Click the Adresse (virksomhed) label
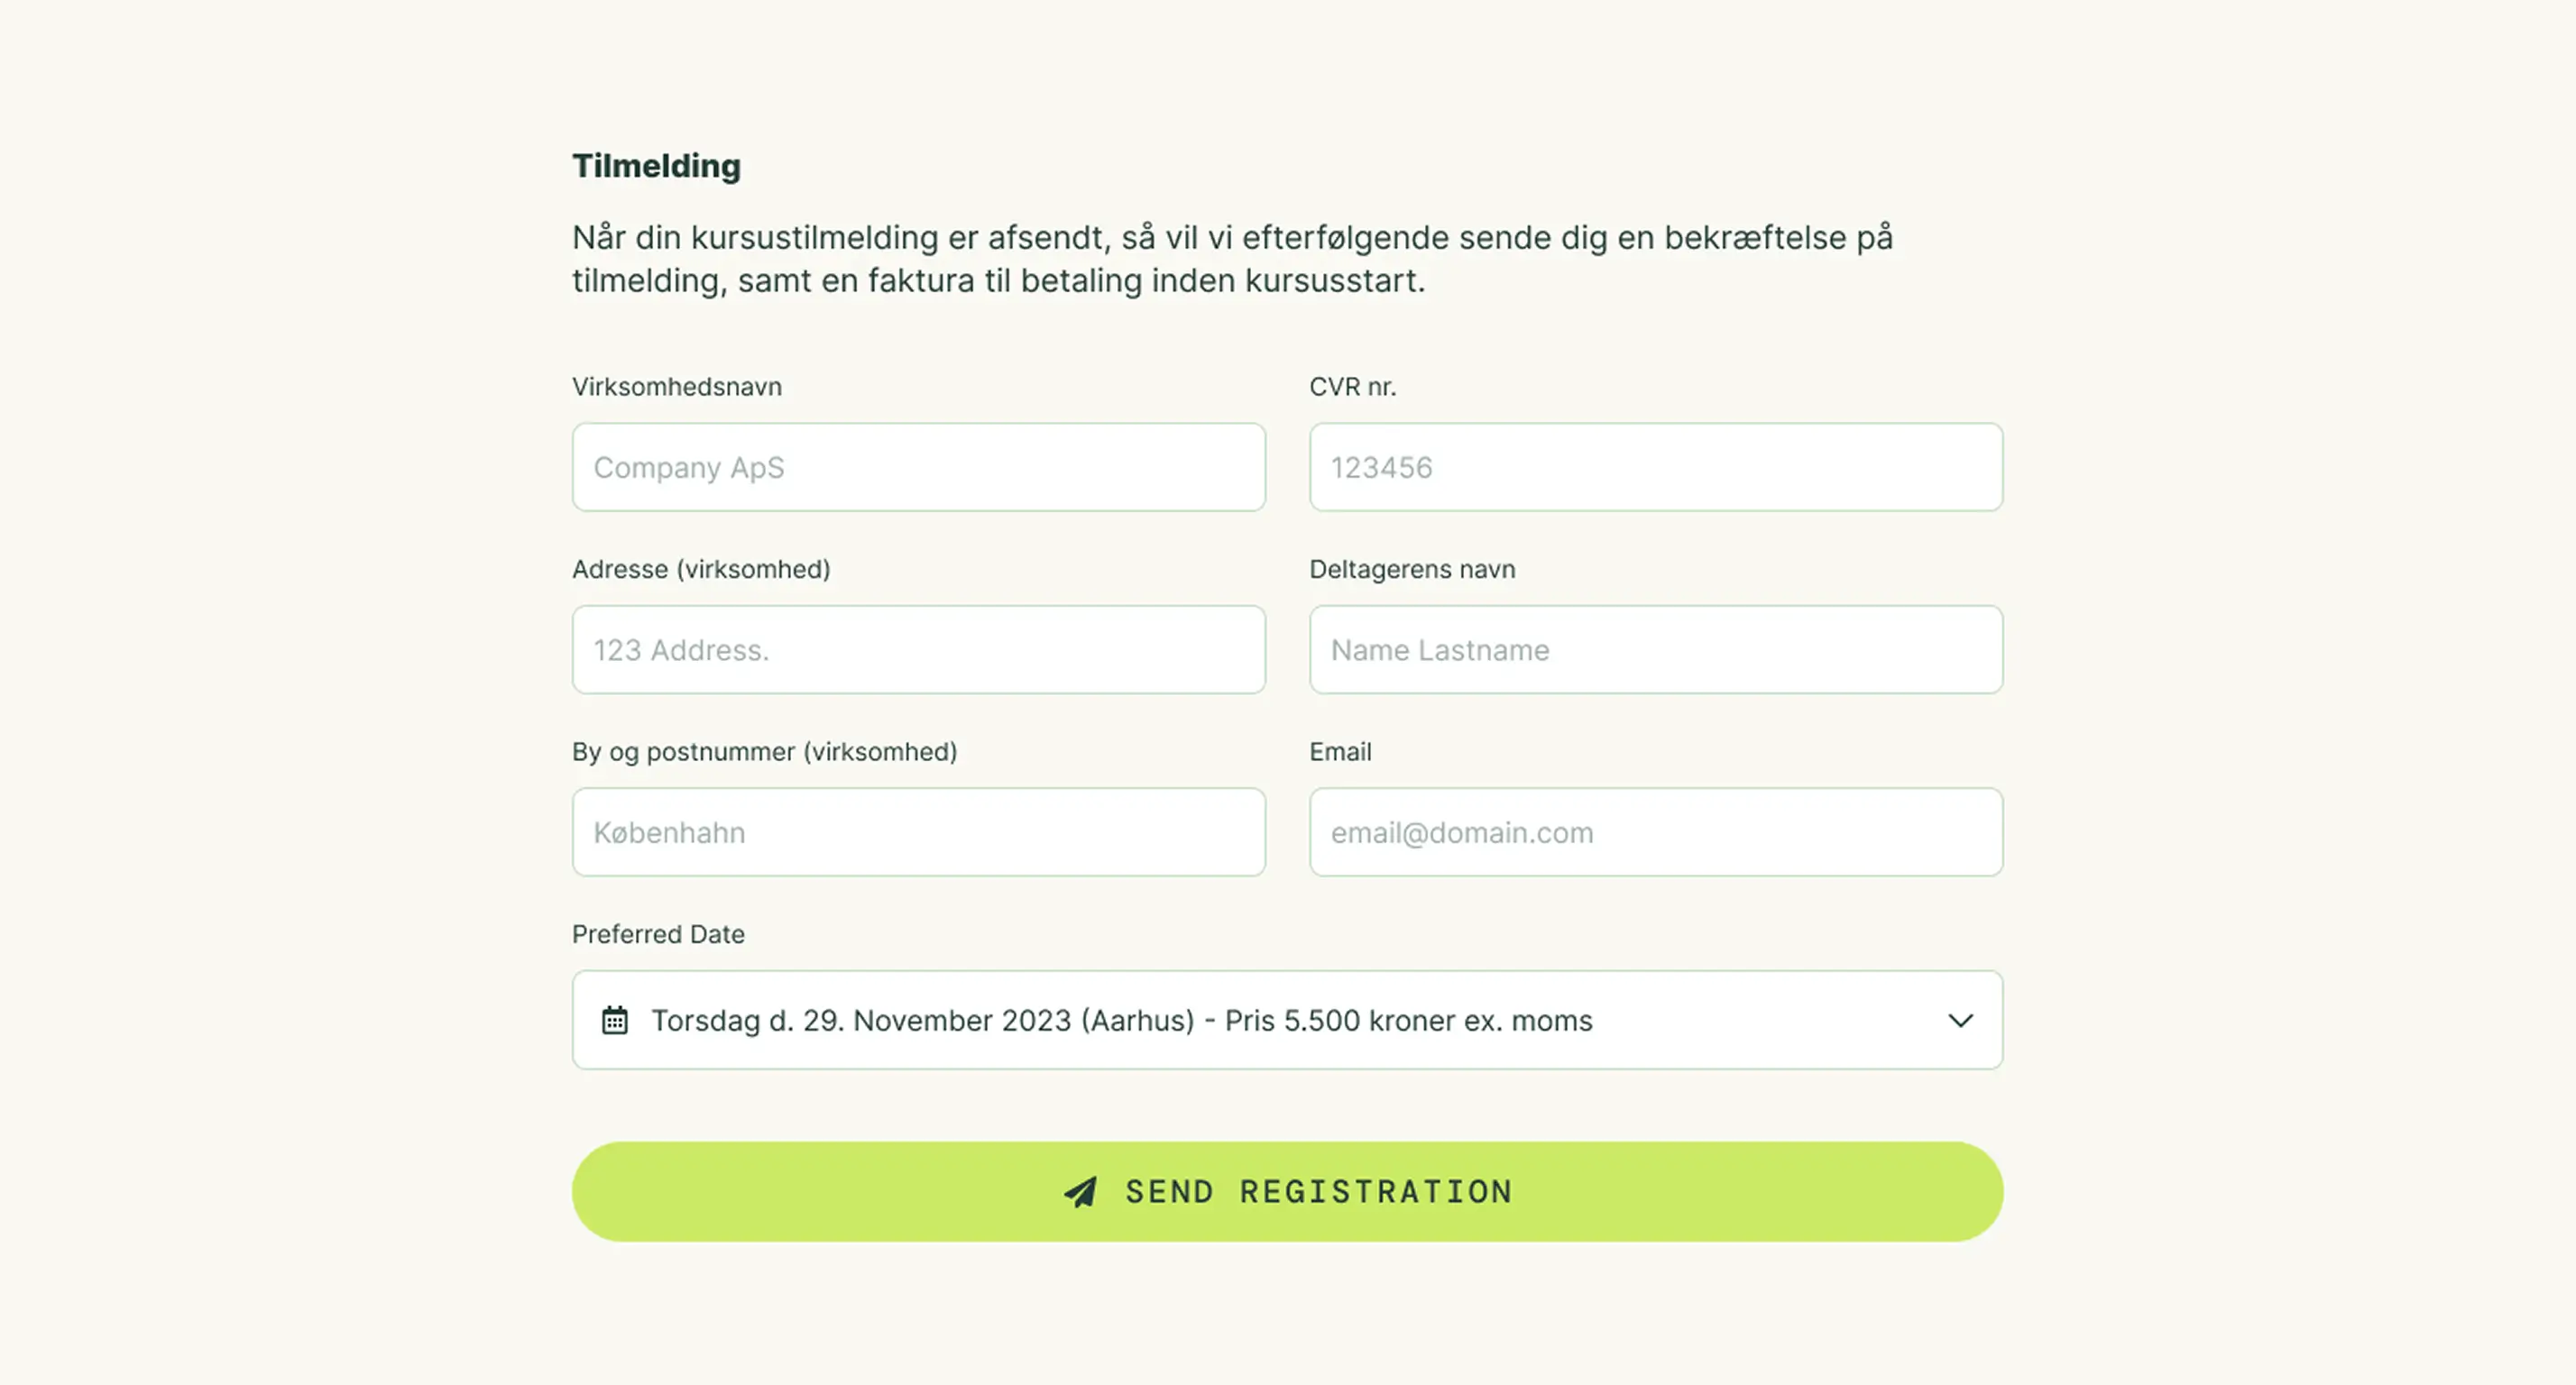2576x1385 pixels. point(701,569)
